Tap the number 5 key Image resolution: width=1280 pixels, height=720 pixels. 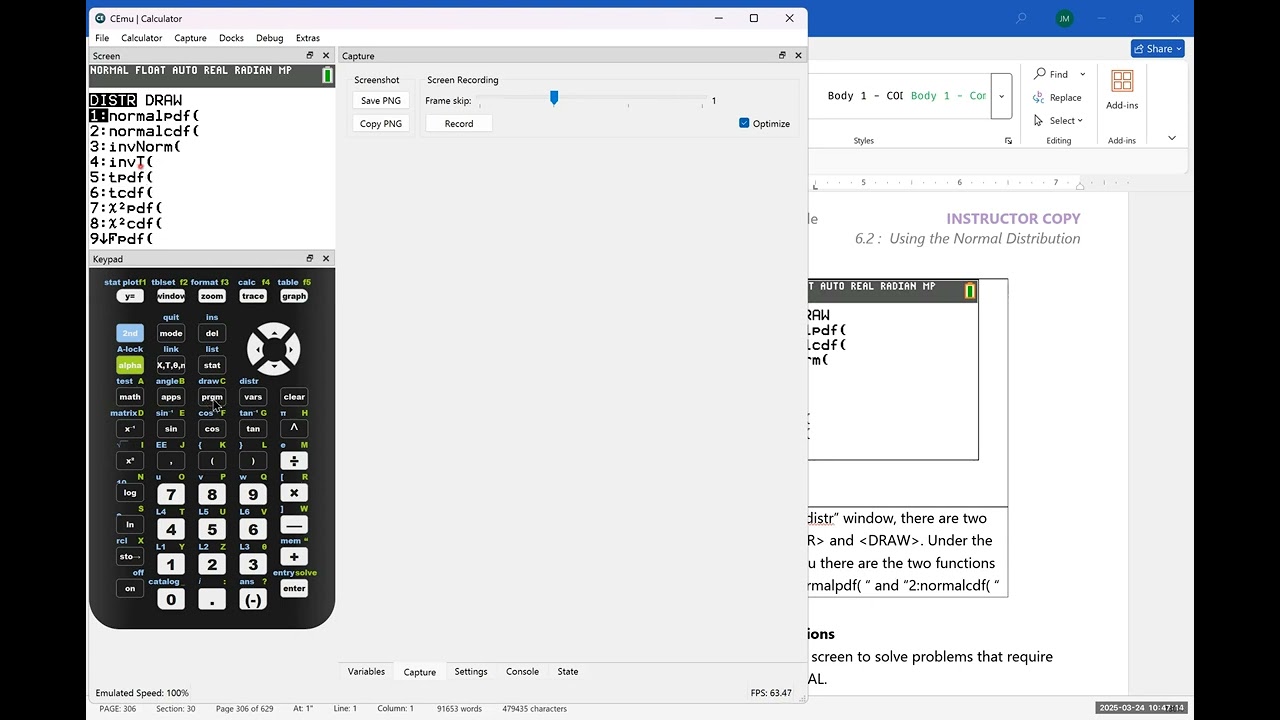[212, 530]
